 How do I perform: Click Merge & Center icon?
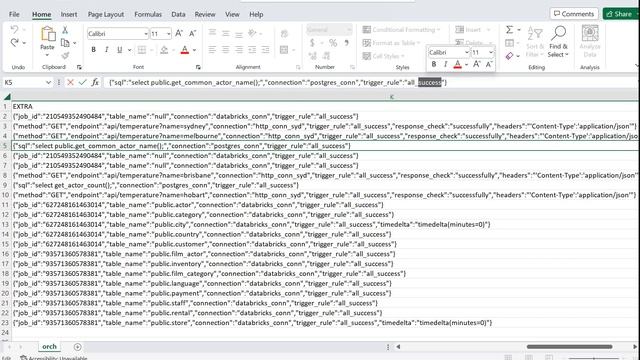[284, 50]
